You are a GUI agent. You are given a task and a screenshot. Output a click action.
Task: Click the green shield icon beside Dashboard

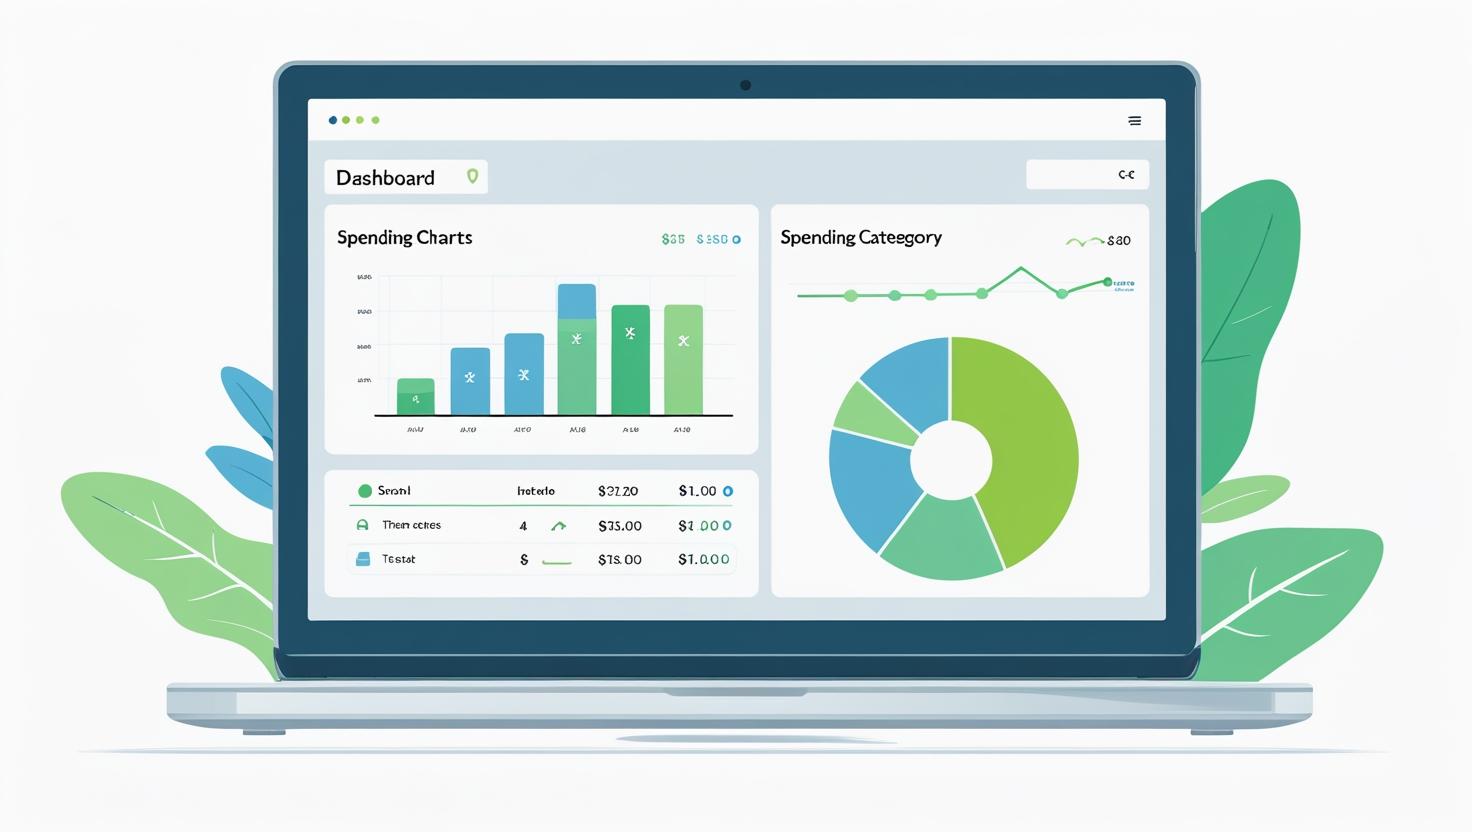(472, 177)
